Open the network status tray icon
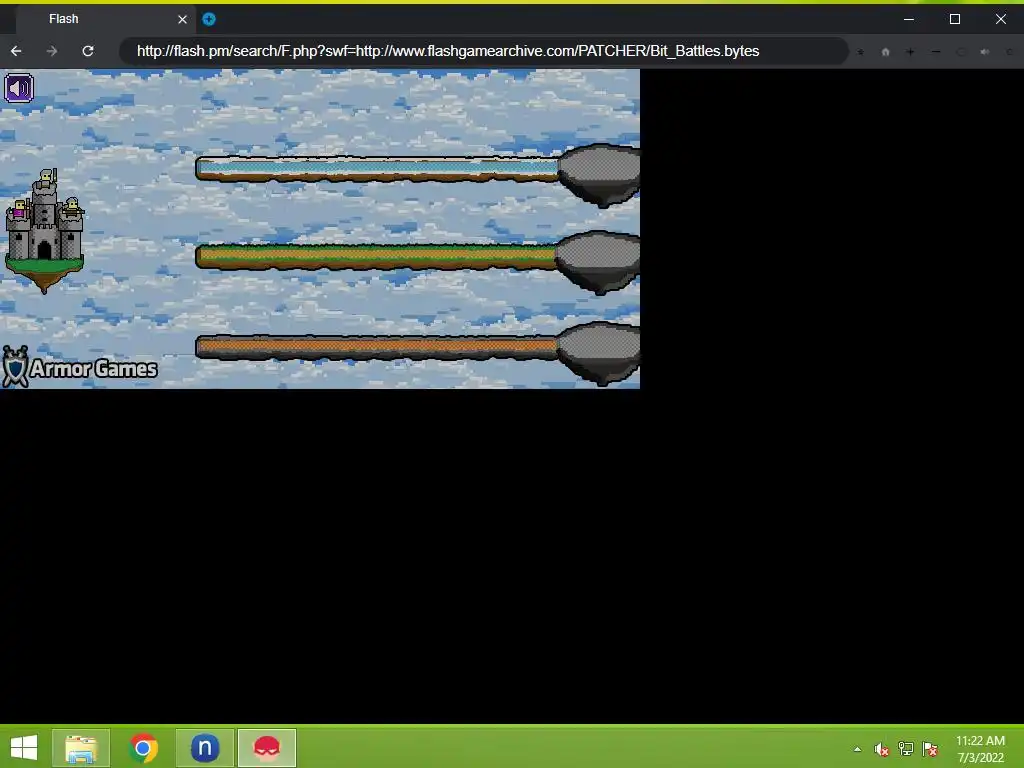1024x768 pixels. pyautogui.click(x=906, y=749)
